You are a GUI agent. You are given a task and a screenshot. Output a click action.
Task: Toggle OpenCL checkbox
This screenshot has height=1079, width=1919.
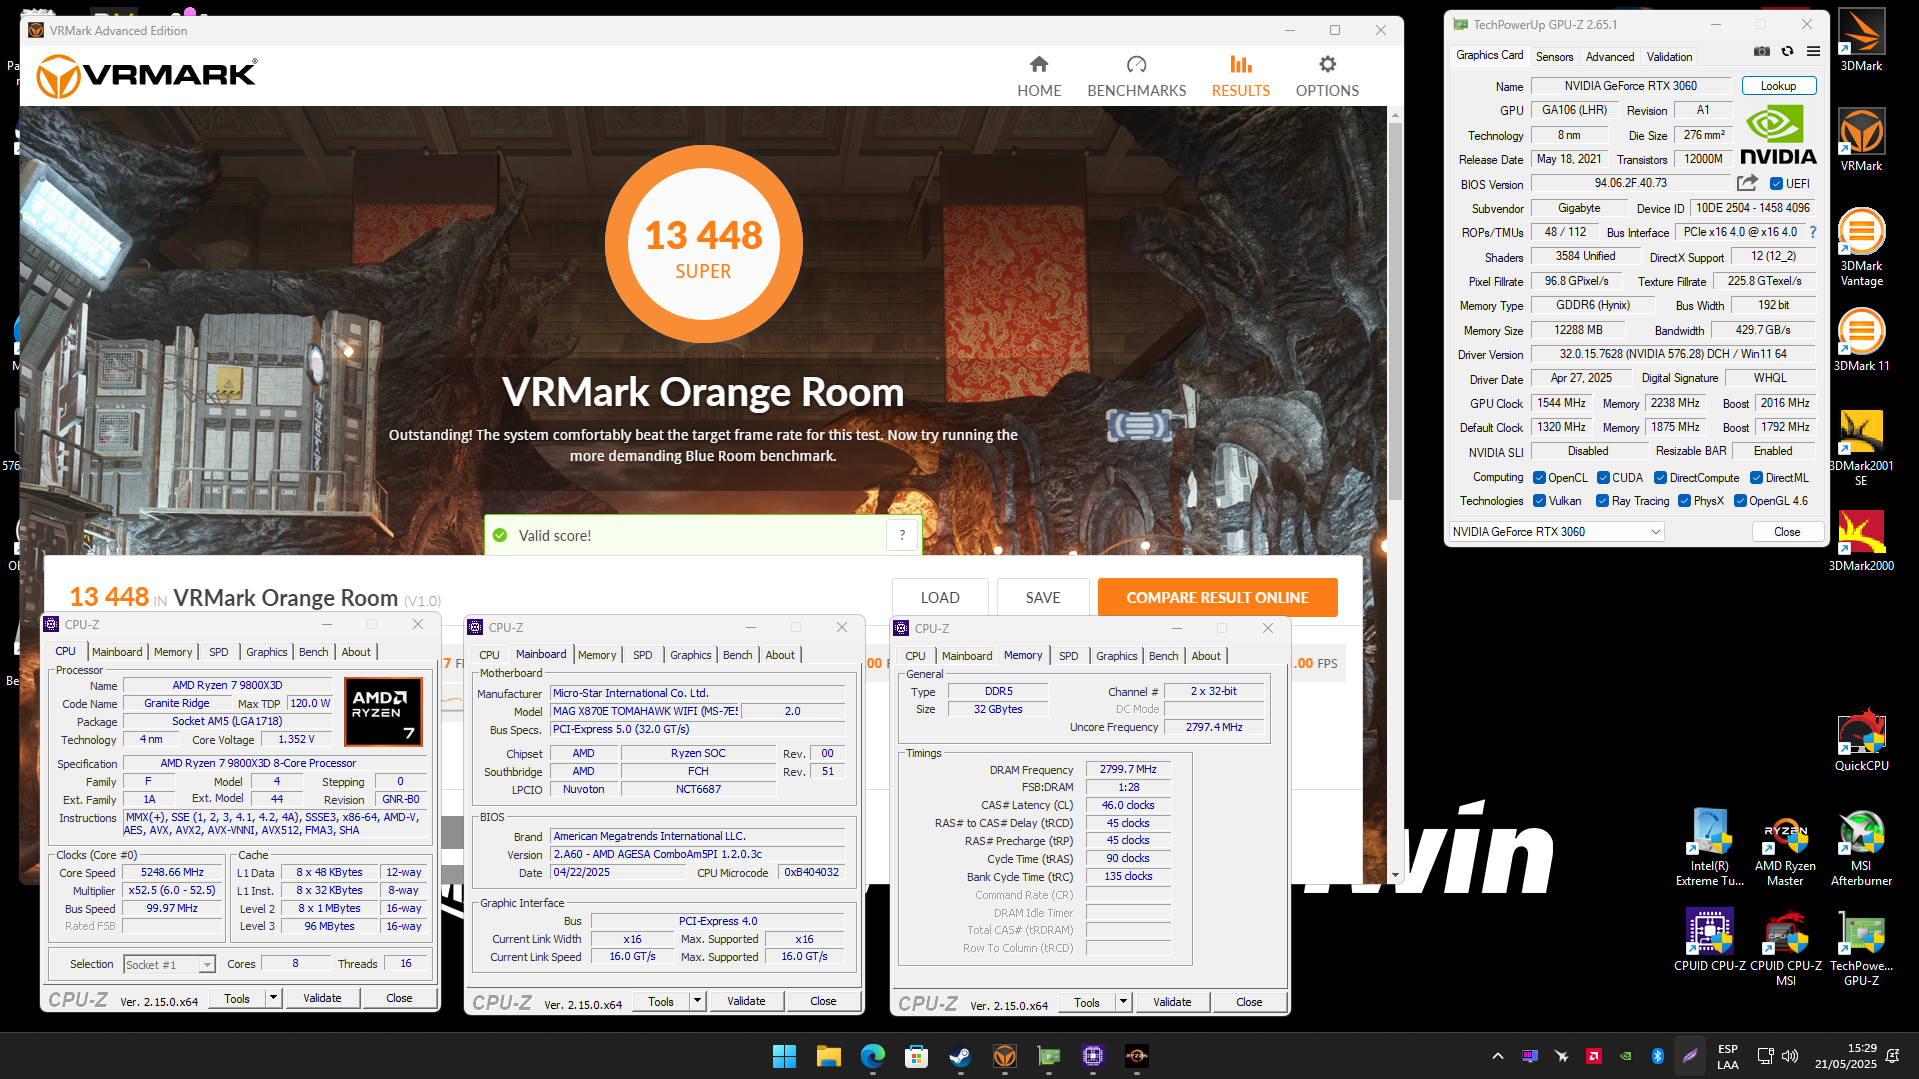coord(1539,478)
